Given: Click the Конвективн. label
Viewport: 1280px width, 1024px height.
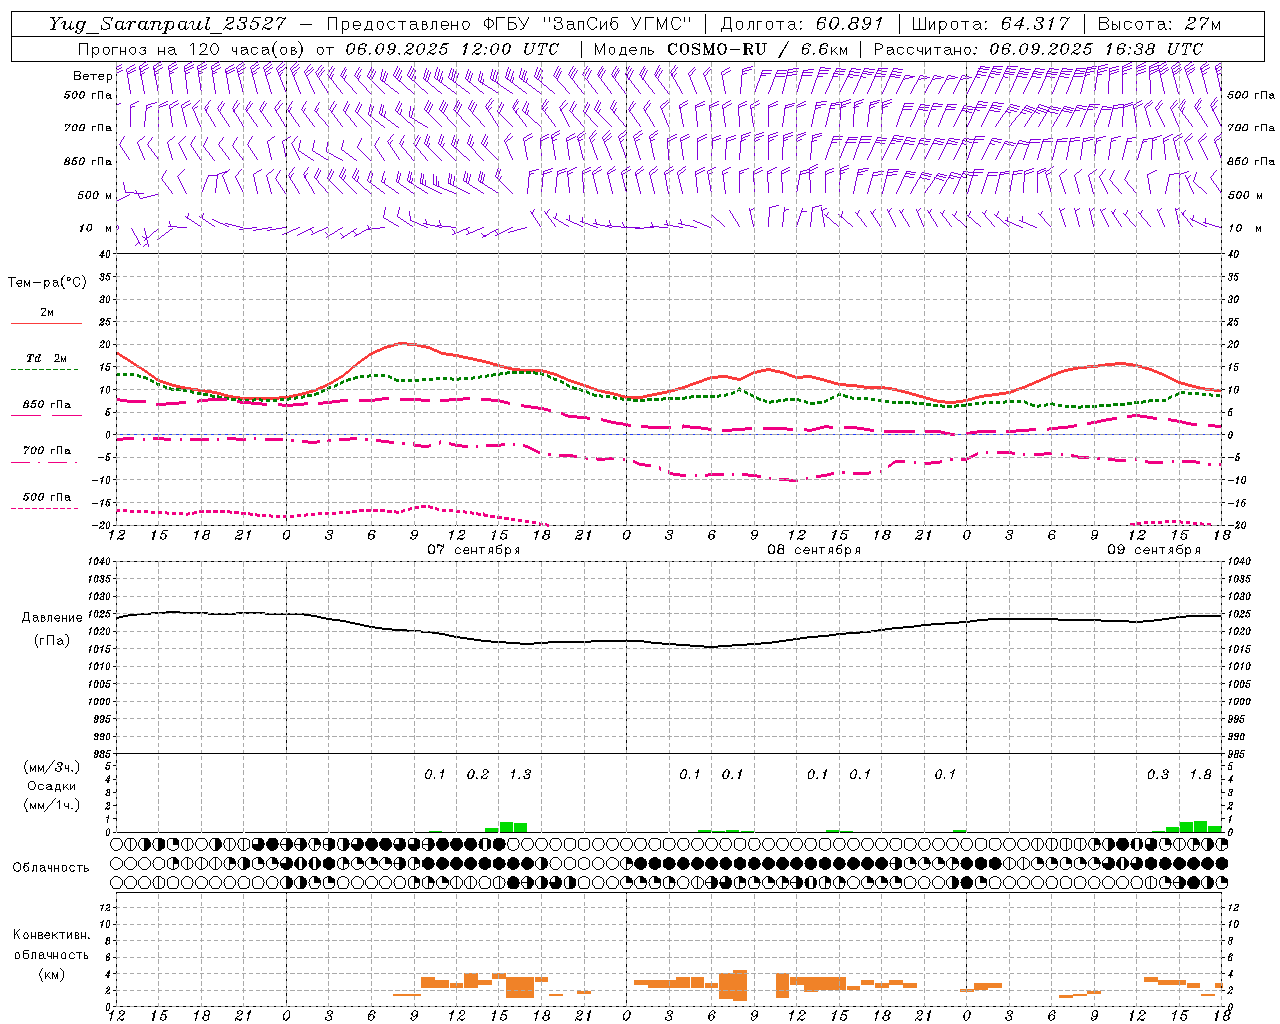Looking at the screenshot, I should point(51,935).
